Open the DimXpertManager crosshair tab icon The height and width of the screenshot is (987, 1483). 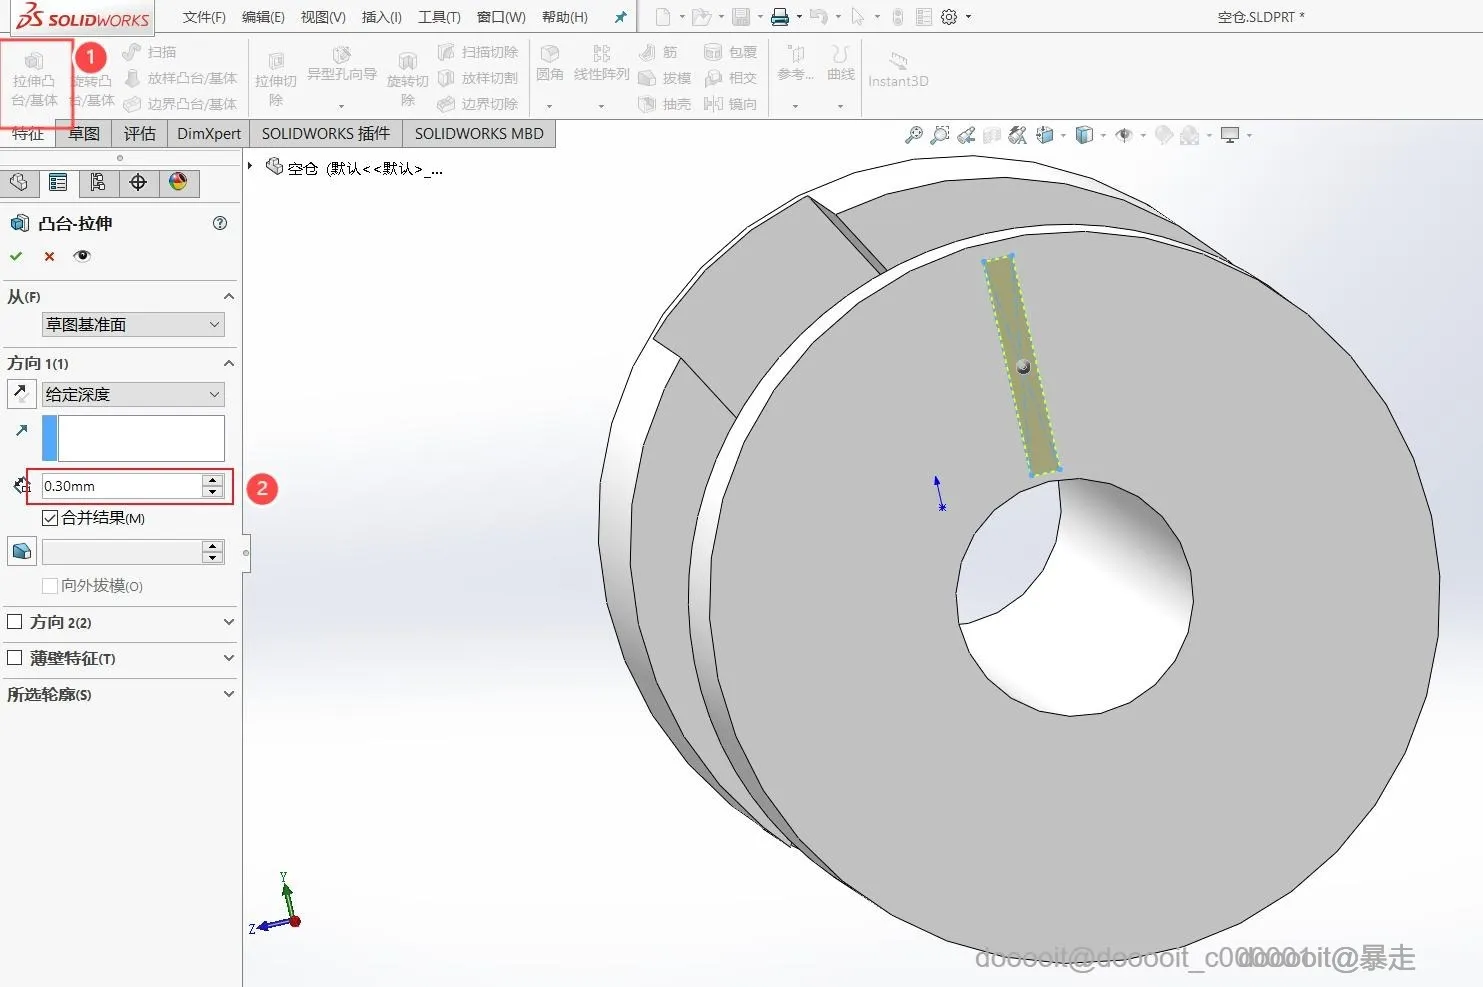pyautogui.click(x=138, y=182)
